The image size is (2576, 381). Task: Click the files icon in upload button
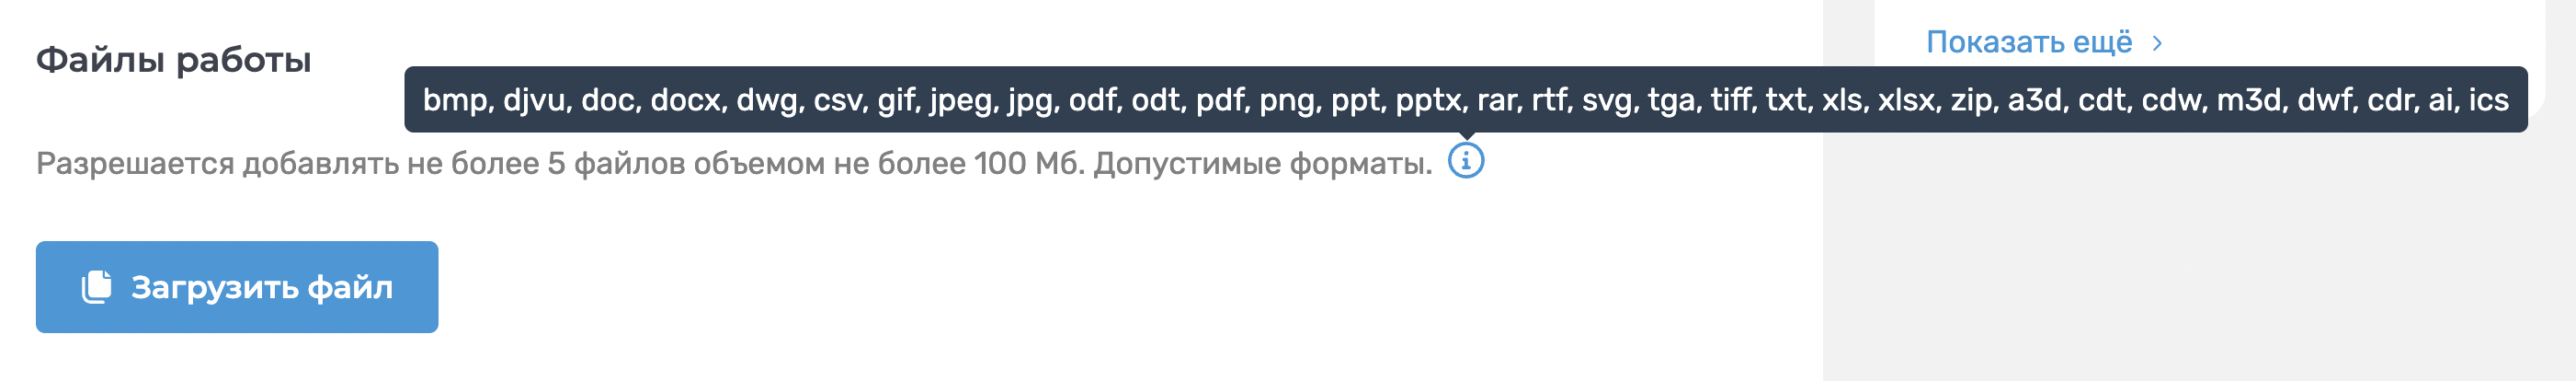97,287
